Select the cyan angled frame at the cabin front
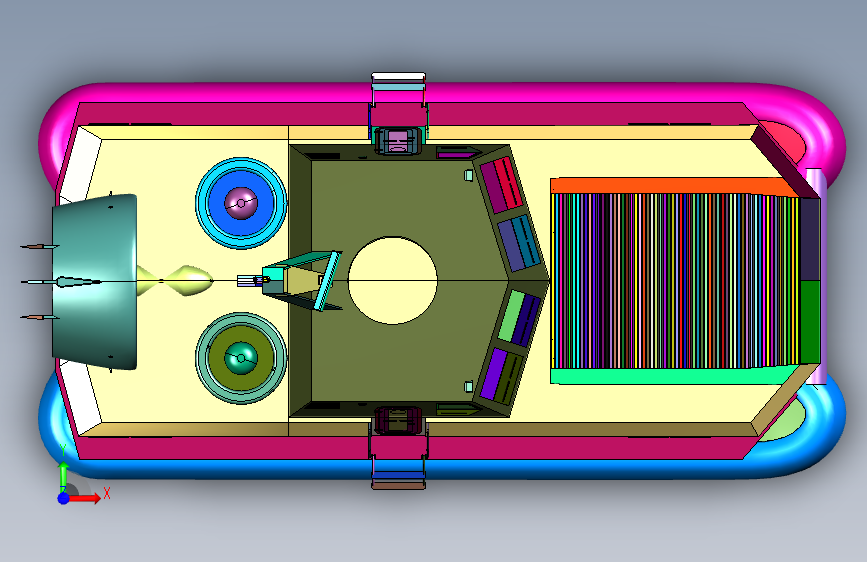867x562 pixels. point(326,280)
